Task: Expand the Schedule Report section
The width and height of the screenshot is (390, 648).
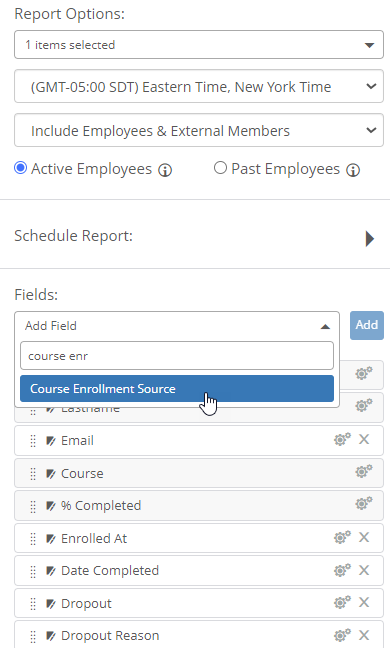Action: pyautogui.click(x=369, y=238)
